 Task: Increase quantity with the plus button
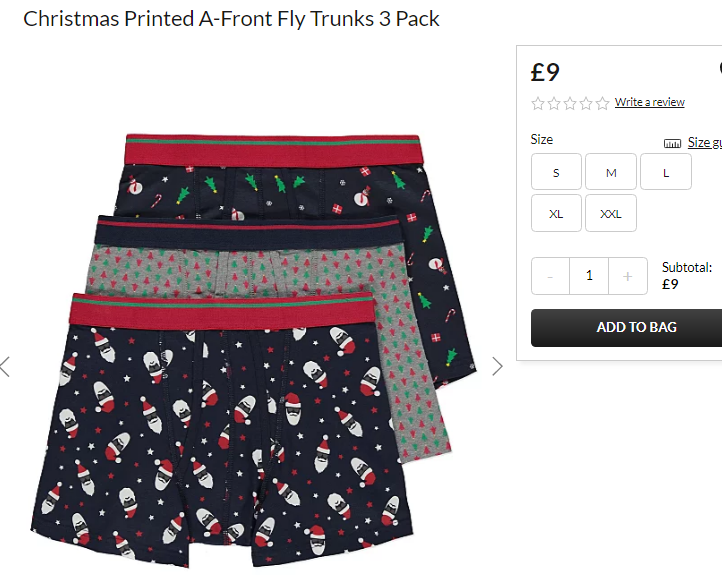coord(627,276)
